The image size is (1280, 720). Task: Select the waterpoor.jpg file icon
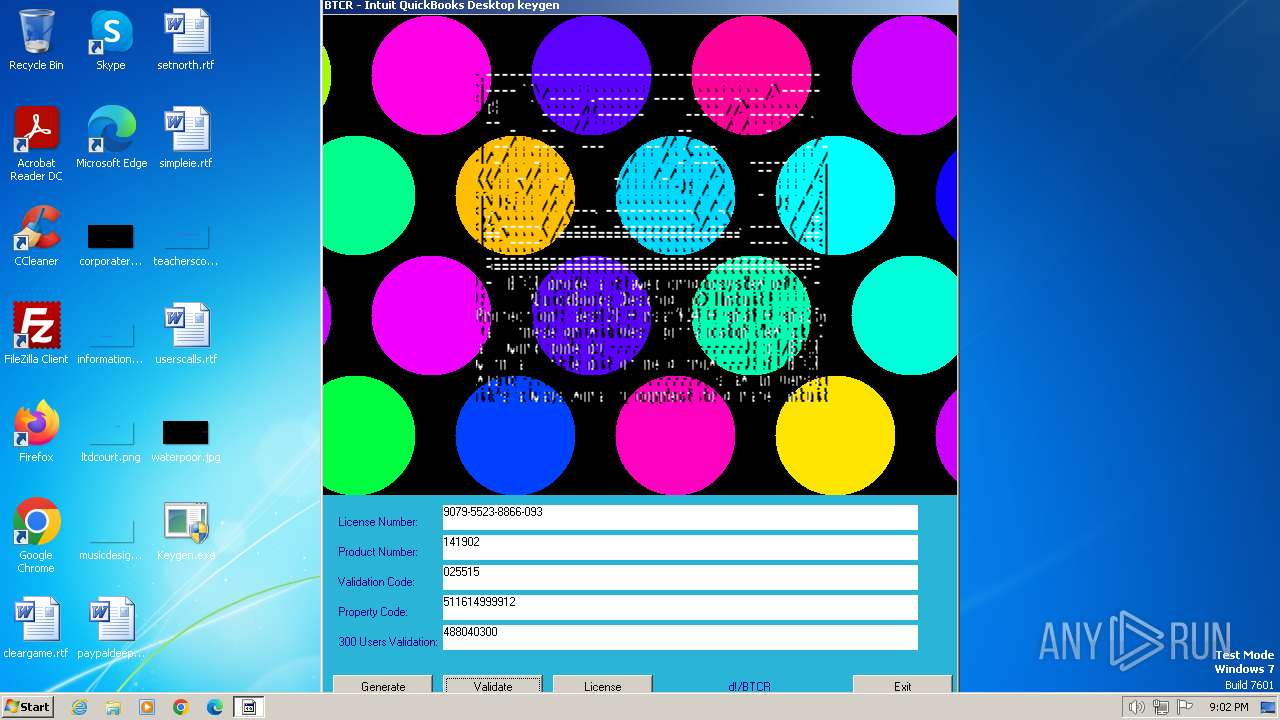coord(186,442)
